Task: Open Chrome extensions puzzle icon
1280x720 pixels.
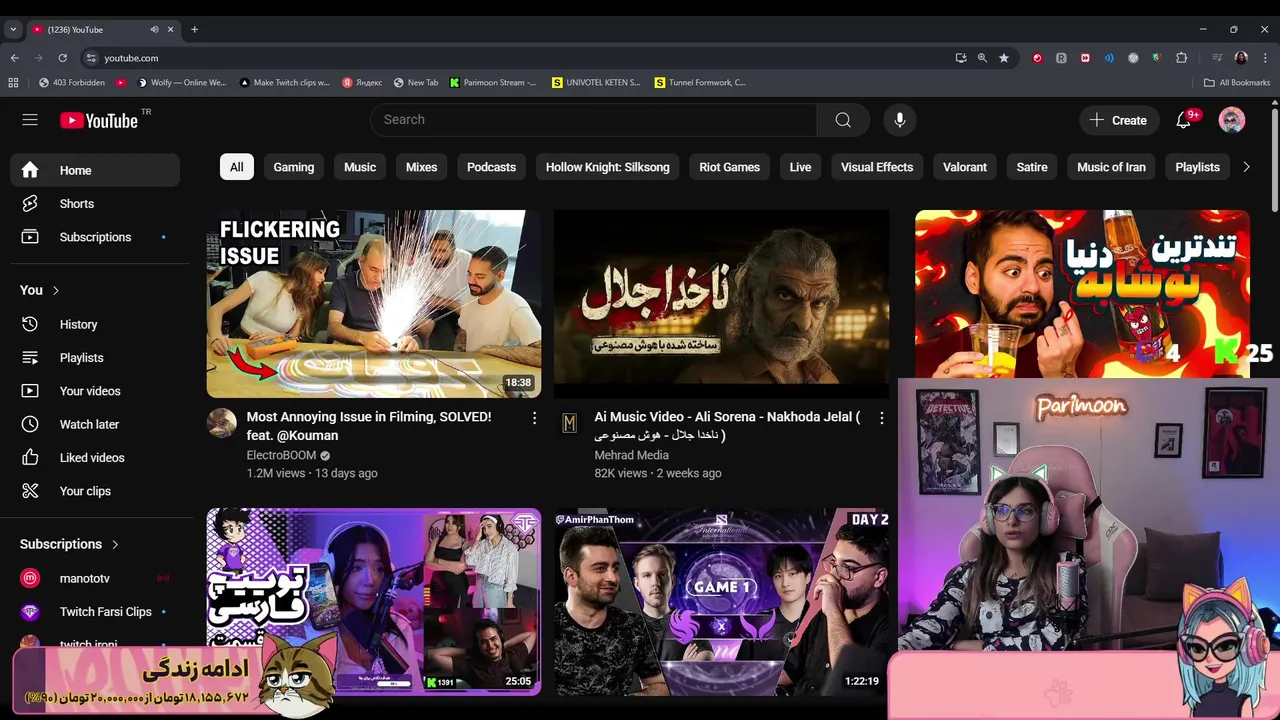Action: click(x=1181, y=58)
